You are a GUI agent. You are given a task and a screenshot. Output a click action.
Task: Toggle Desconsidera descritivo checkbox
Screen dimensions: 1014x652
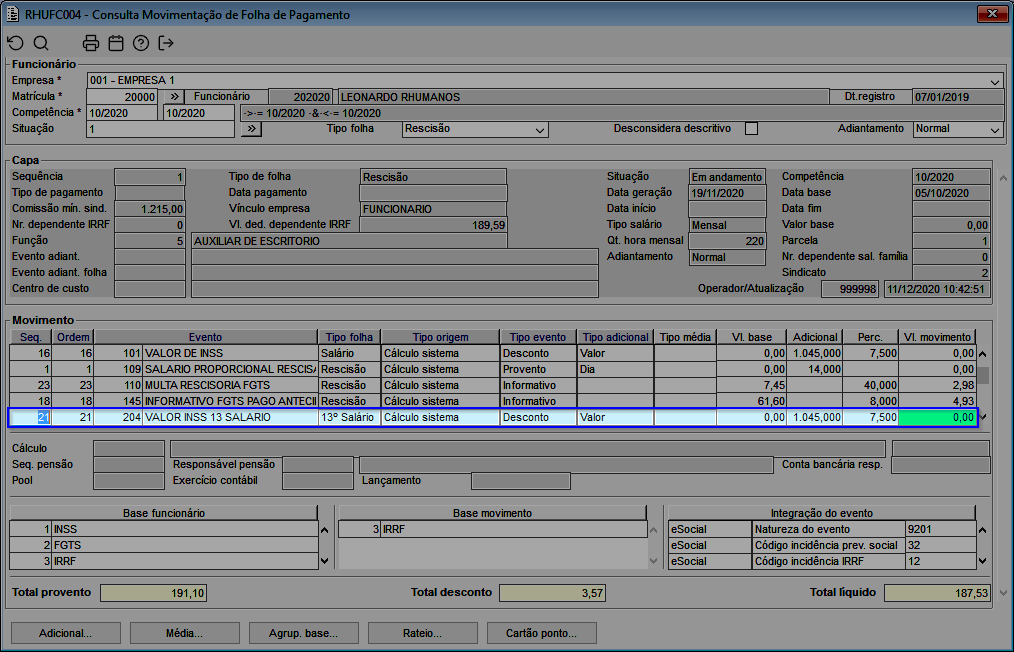pos(751,129)
